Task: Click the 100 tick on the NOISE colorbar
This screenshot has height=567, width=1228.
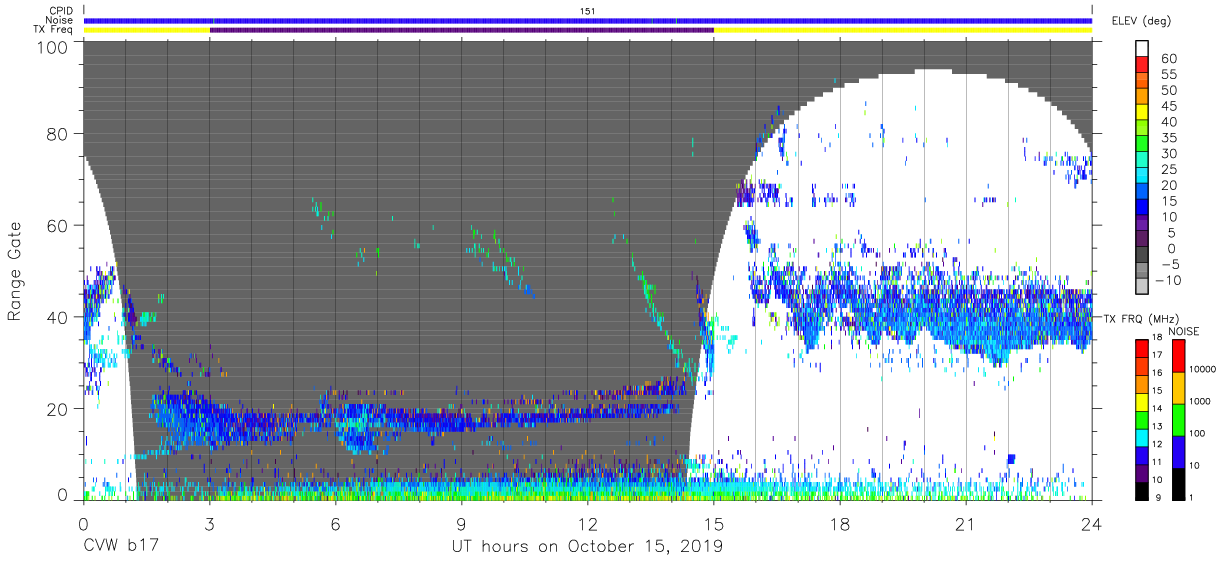Action: click(x=1197, y=433)
